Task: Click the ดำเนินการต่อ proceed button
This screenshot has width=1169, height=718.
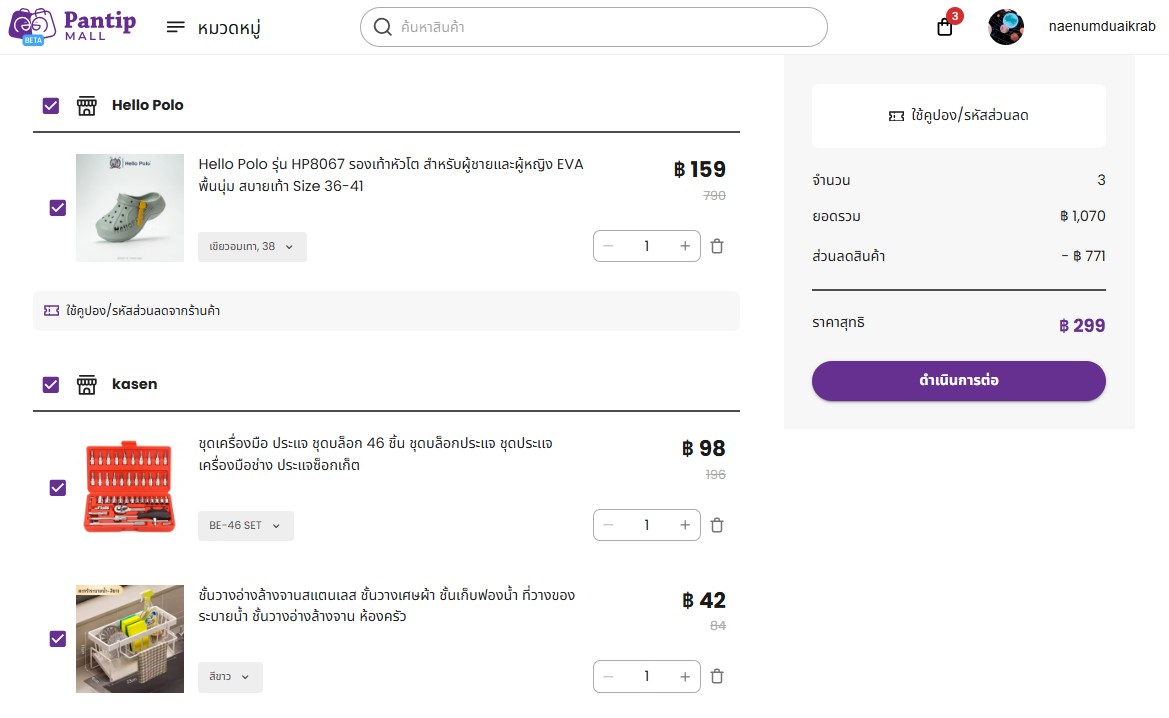Action: pyautogui.click(x=958, y=381)
